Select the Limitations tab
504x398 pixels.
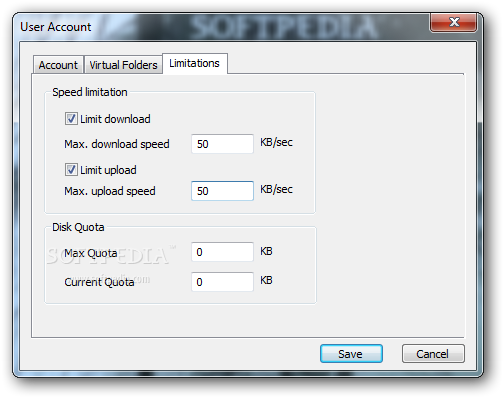click(x=195, y=63)
